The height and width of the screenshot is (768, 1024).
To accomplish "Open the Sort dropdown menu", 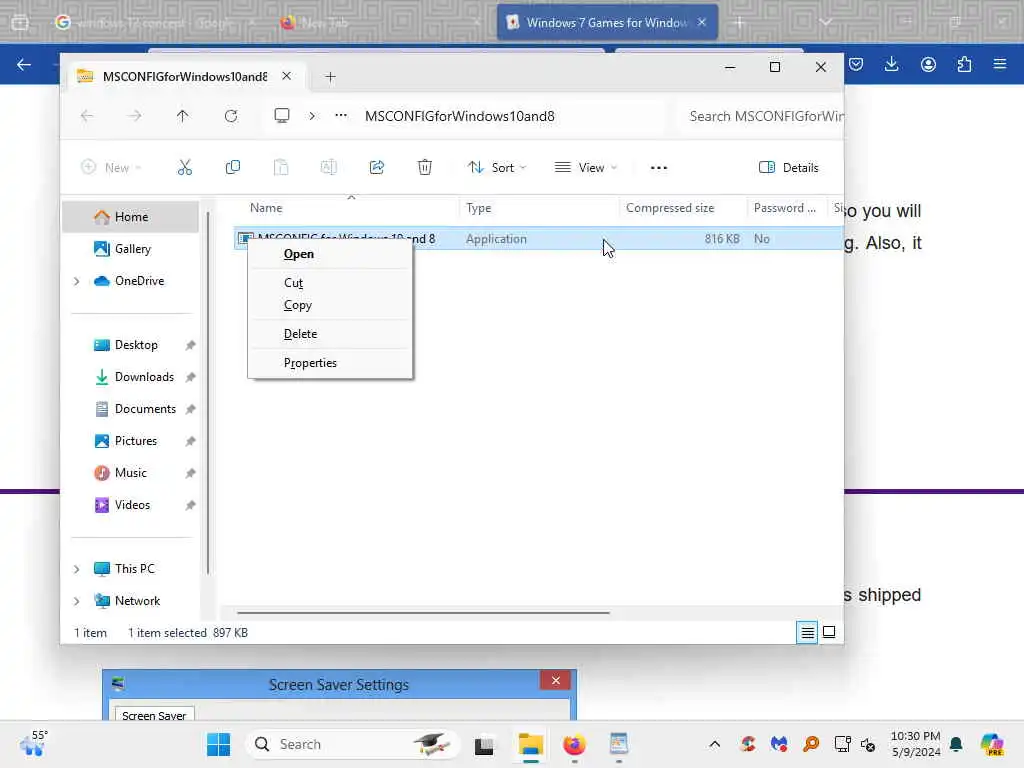I will click(497, 168).
